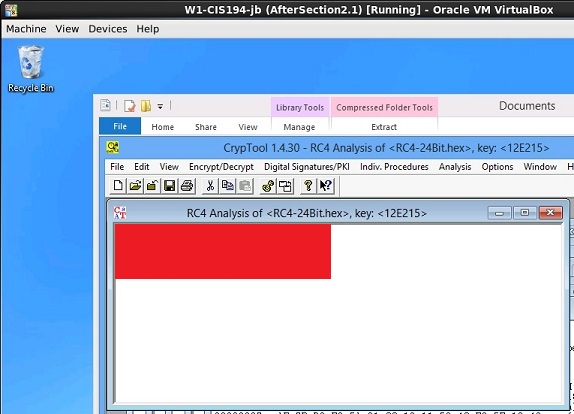Click inside the RC4 Analysis text area
This screenshot has height=414, width=574.
tap(339, 313)
